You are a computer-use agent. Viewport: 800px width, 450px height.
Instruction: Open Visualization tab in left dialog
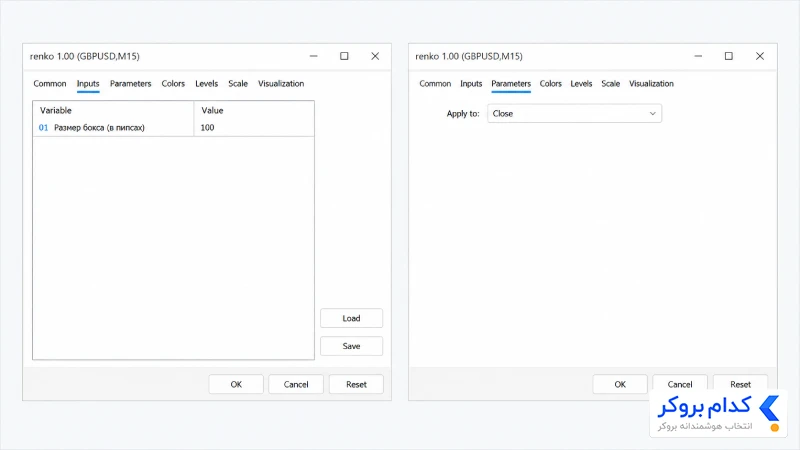[x=281, y=84]
